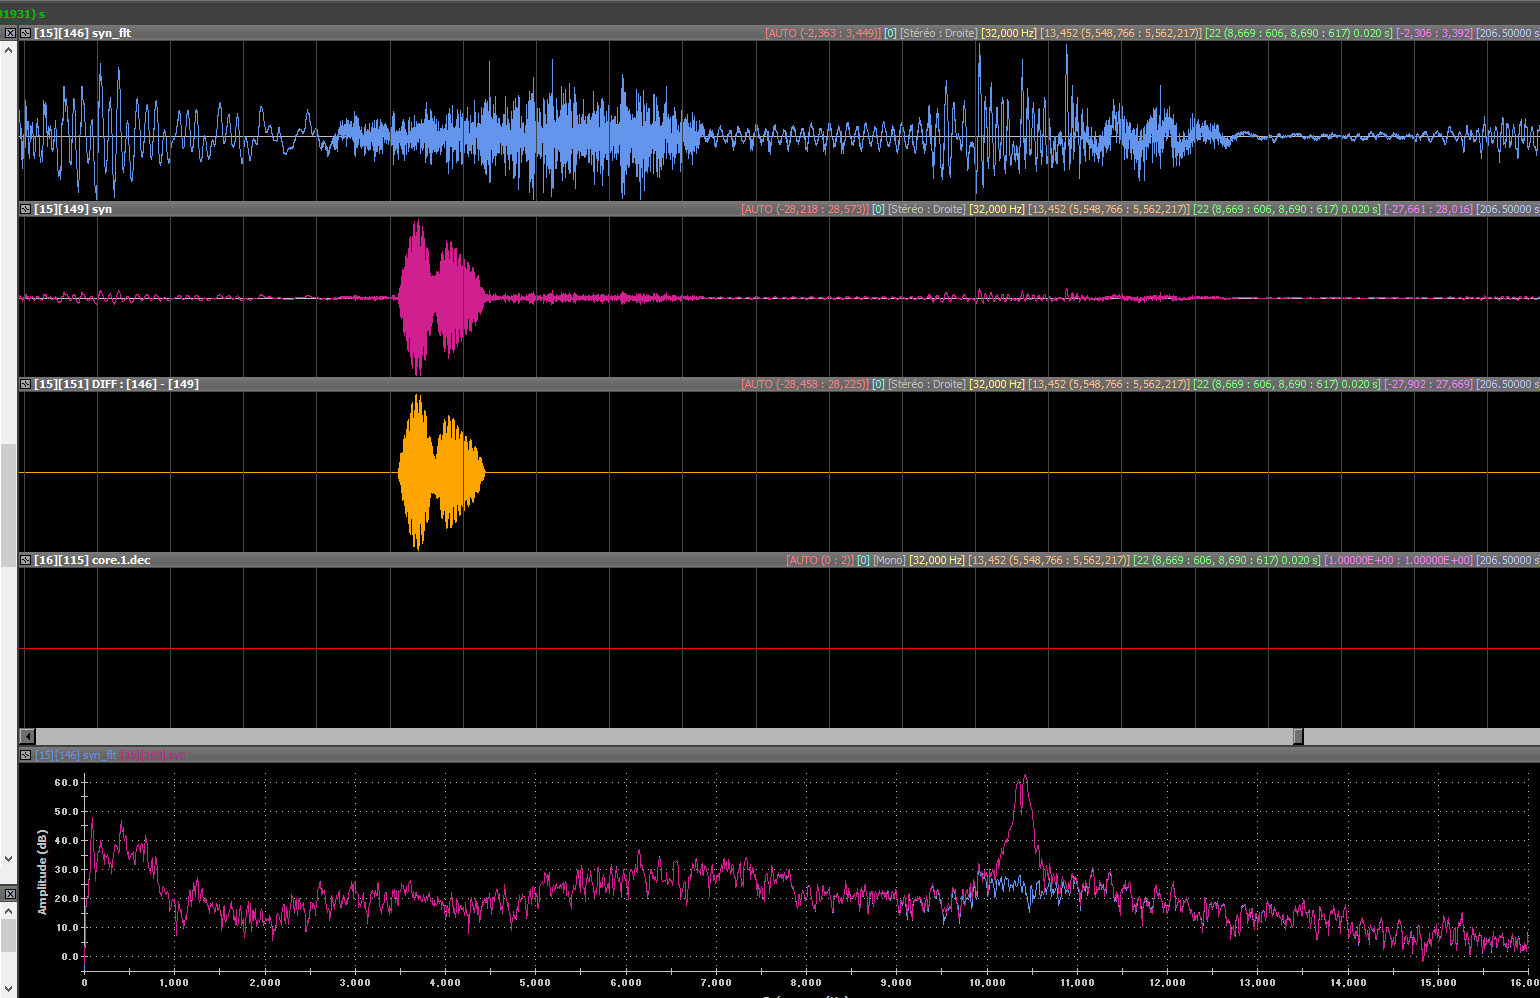Click the icon on the core.1.dec track header

pyautogui.click(x=25, y=560)
